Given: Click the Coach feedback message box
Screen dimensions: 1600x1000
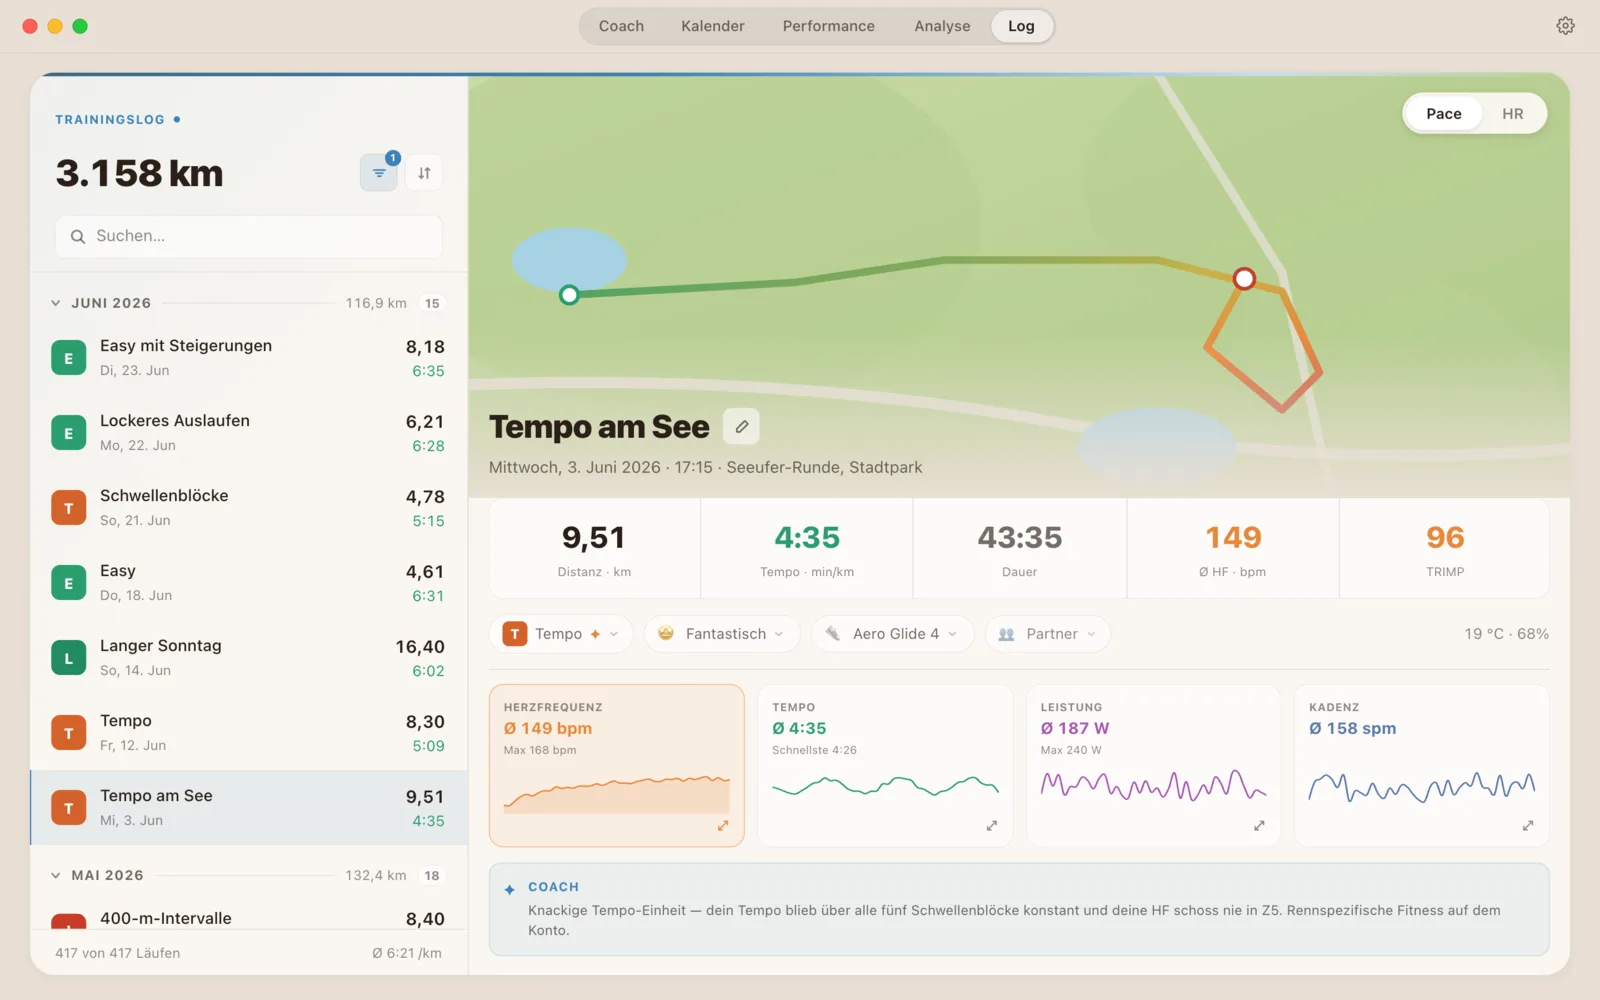Looking at the screenshot, I should [1019, 910].
